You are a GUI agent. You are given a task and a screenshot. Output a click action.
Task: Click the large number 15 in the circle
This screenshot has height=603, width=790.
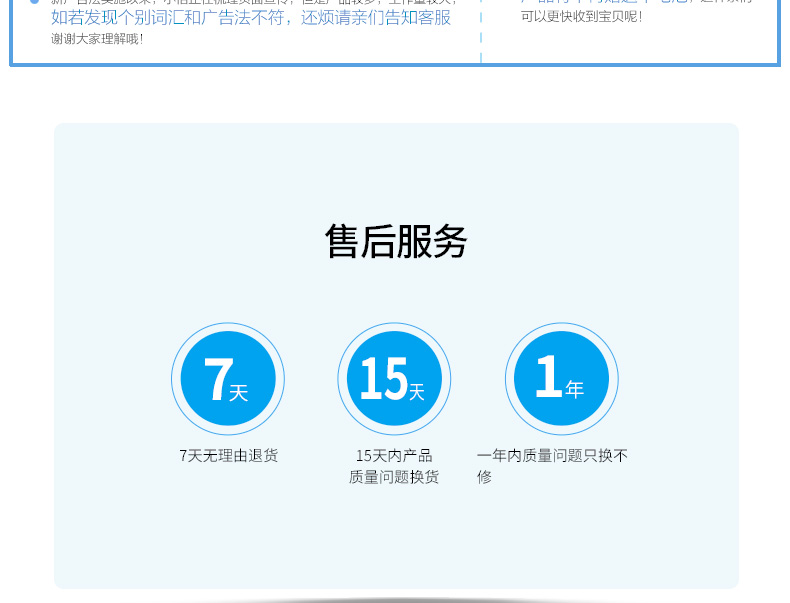coord(382,380)
